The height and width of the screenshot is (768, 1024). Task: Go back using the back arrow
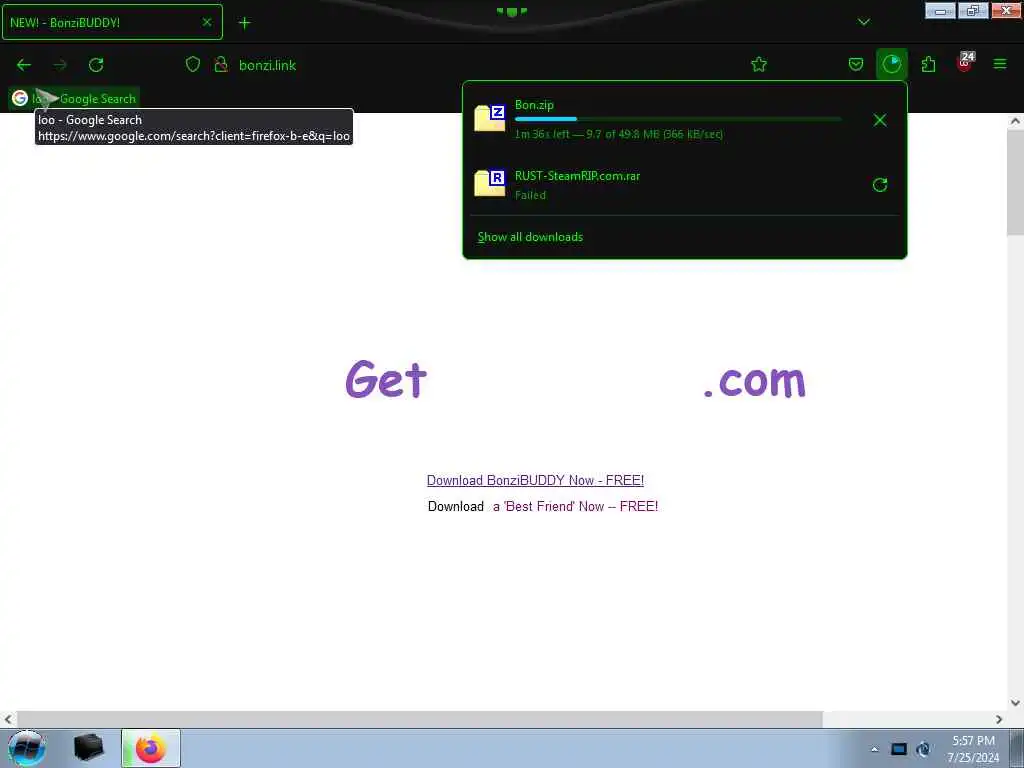(x=24, y=65)
